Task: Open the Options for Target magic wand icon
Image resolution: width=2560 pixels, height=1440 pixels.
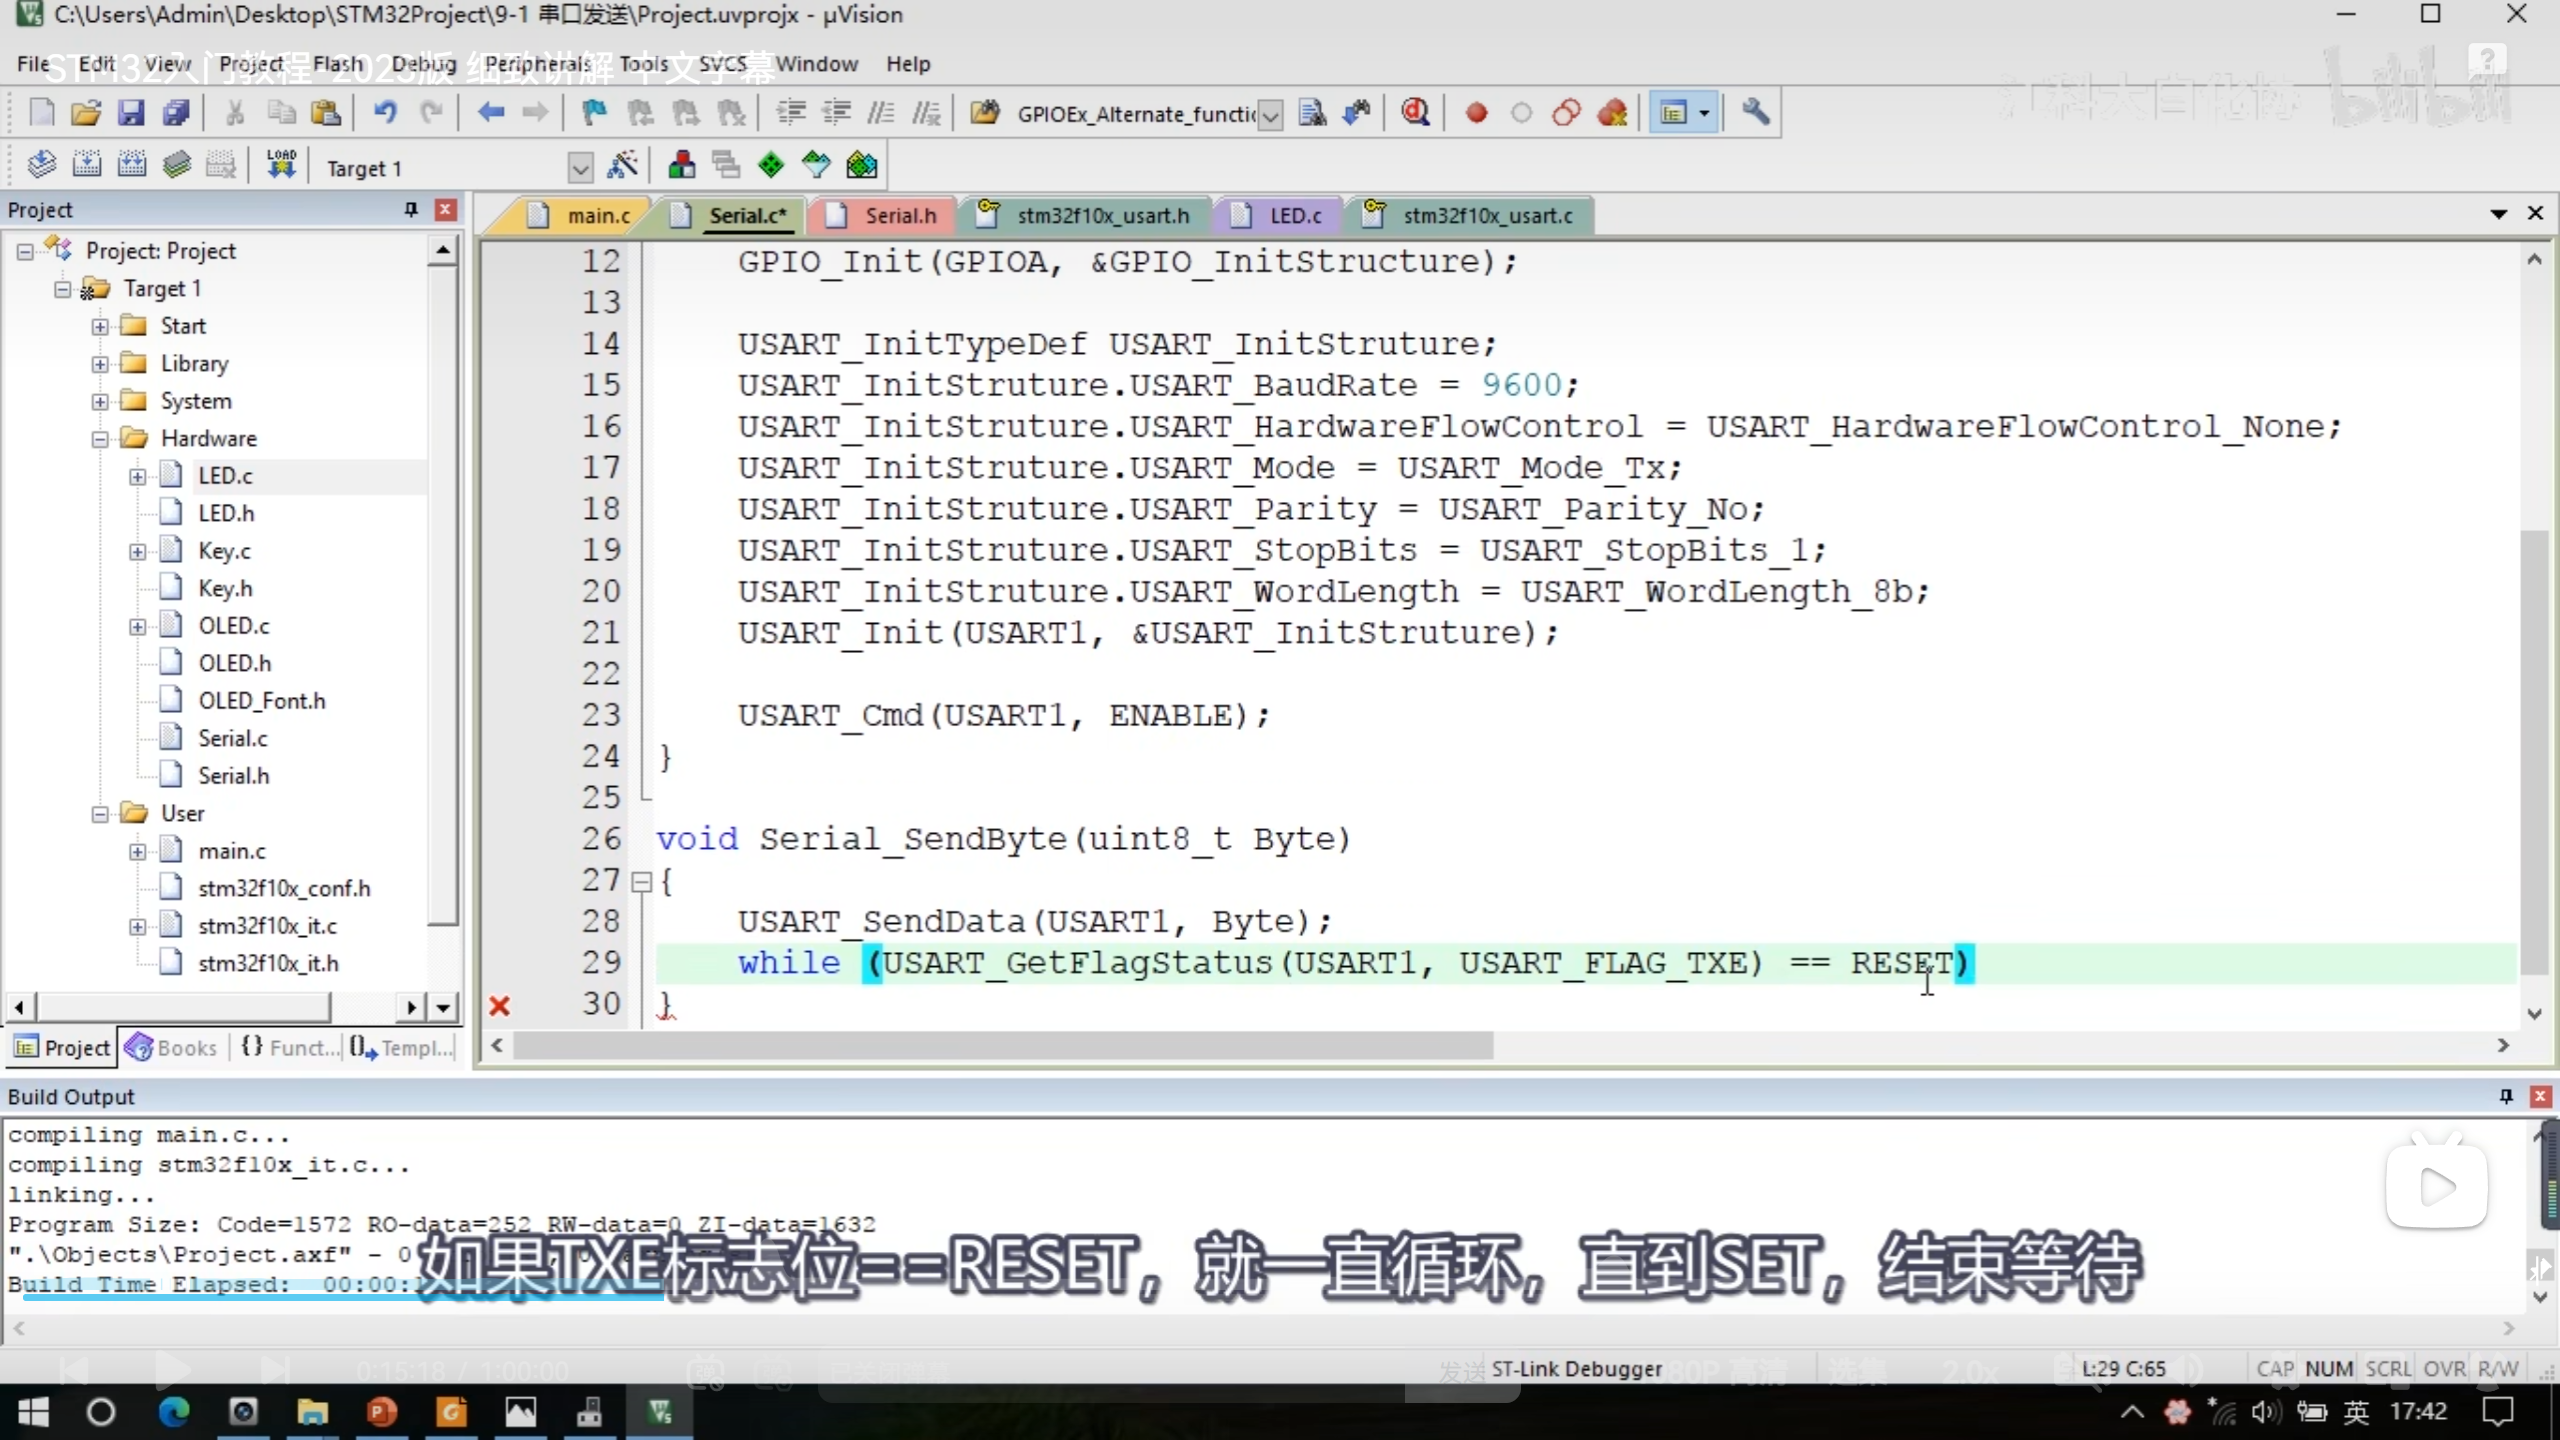Action: click(622, 165)
